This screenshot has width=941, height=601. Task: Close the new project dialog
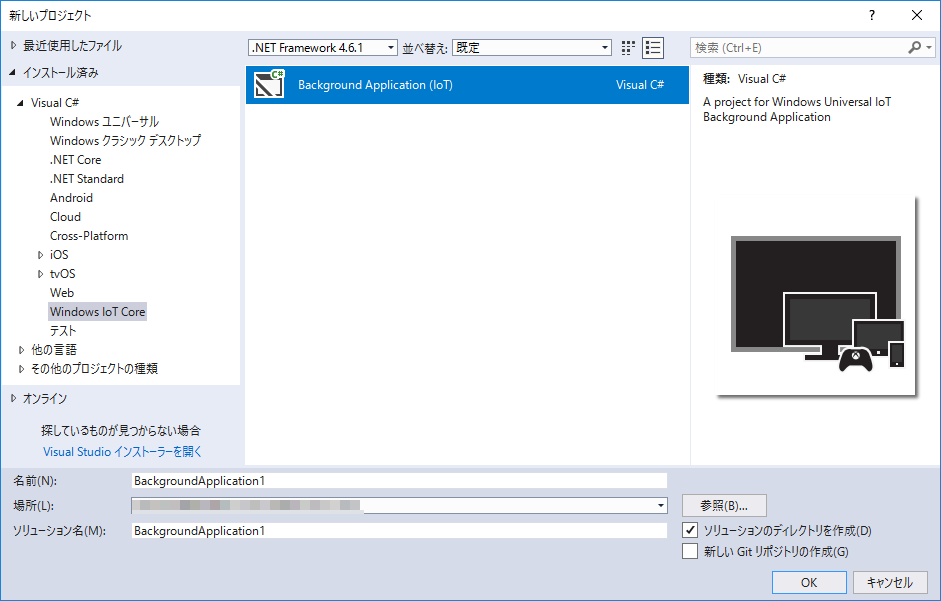coord(917,16)
